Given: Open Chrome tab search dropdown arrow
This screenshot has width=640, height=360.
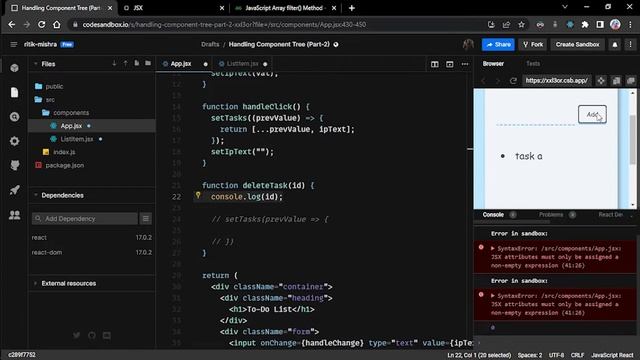Looking at the screenshot, I should tap(564, 7).
